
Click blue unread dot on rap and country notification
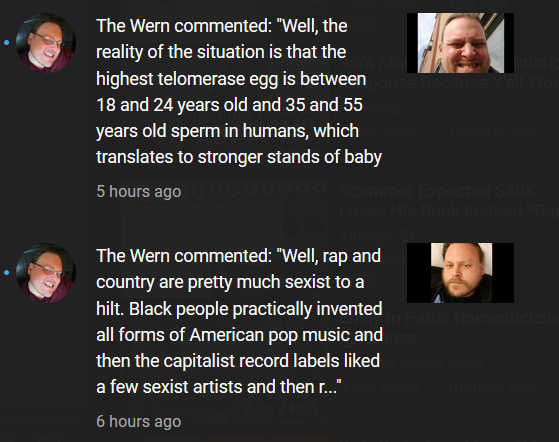click(x=6, y=273)
